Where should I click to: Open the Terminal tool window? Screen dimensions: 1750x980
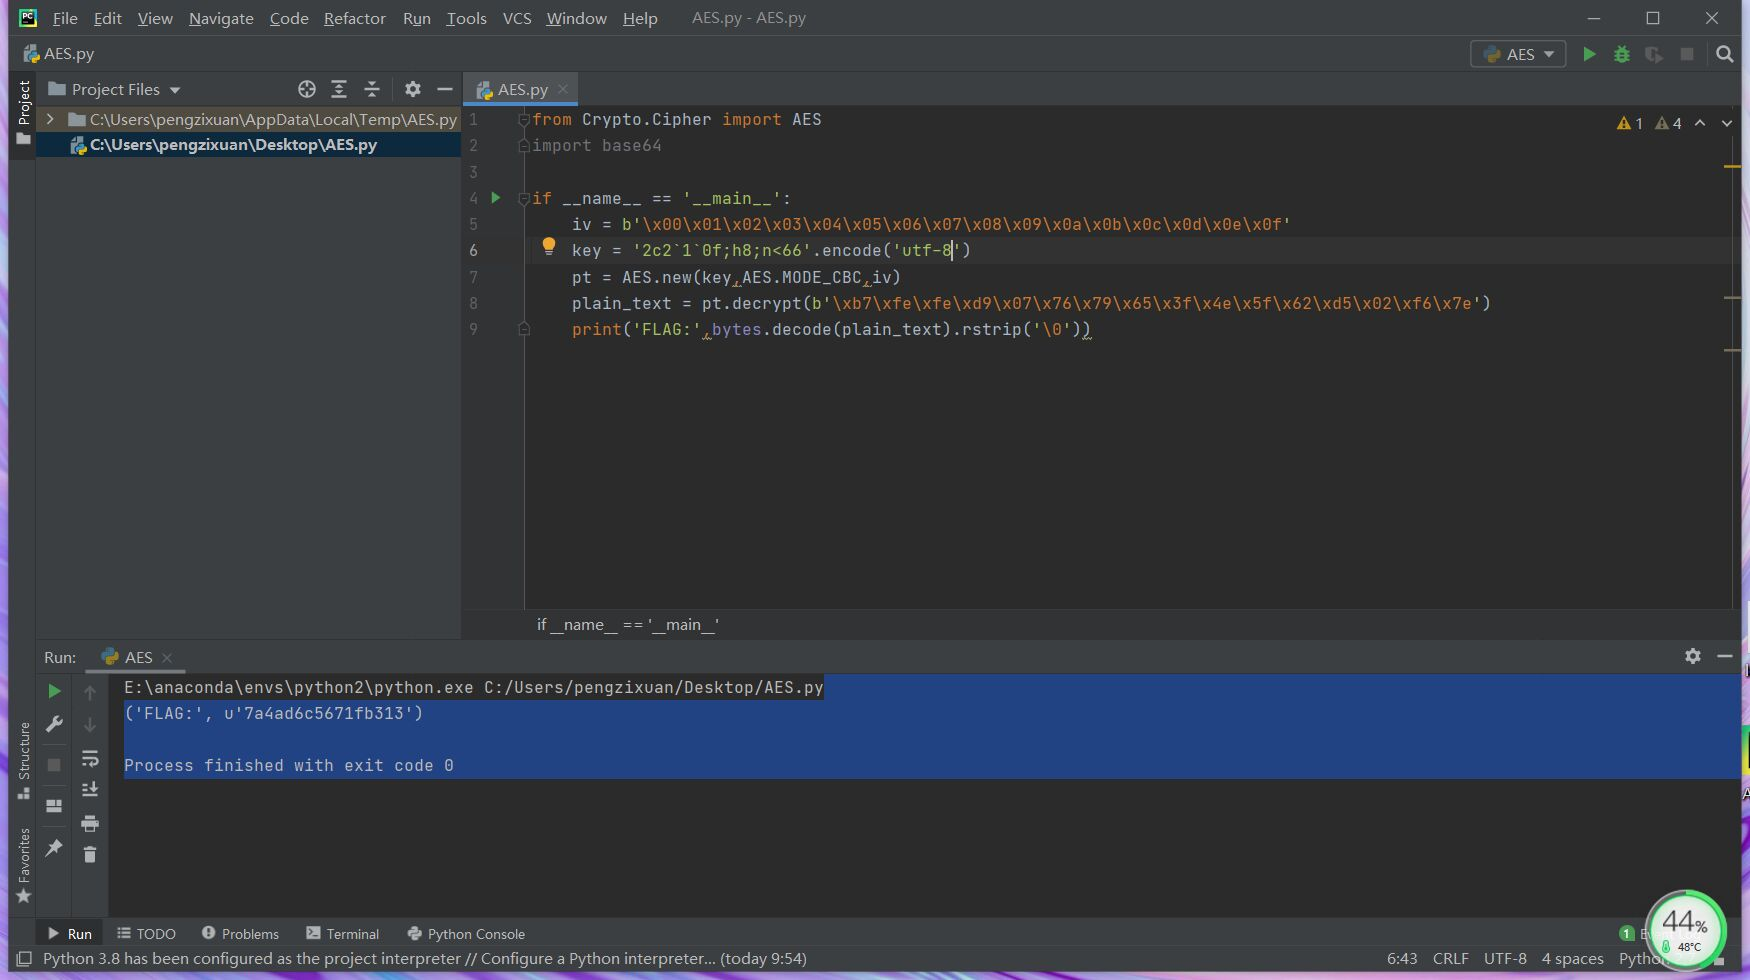click(343, 933)
